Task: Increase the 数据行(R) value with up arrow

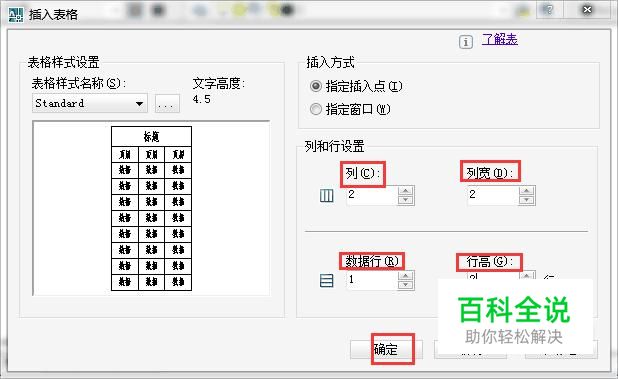Action: [x=406, y=276]
